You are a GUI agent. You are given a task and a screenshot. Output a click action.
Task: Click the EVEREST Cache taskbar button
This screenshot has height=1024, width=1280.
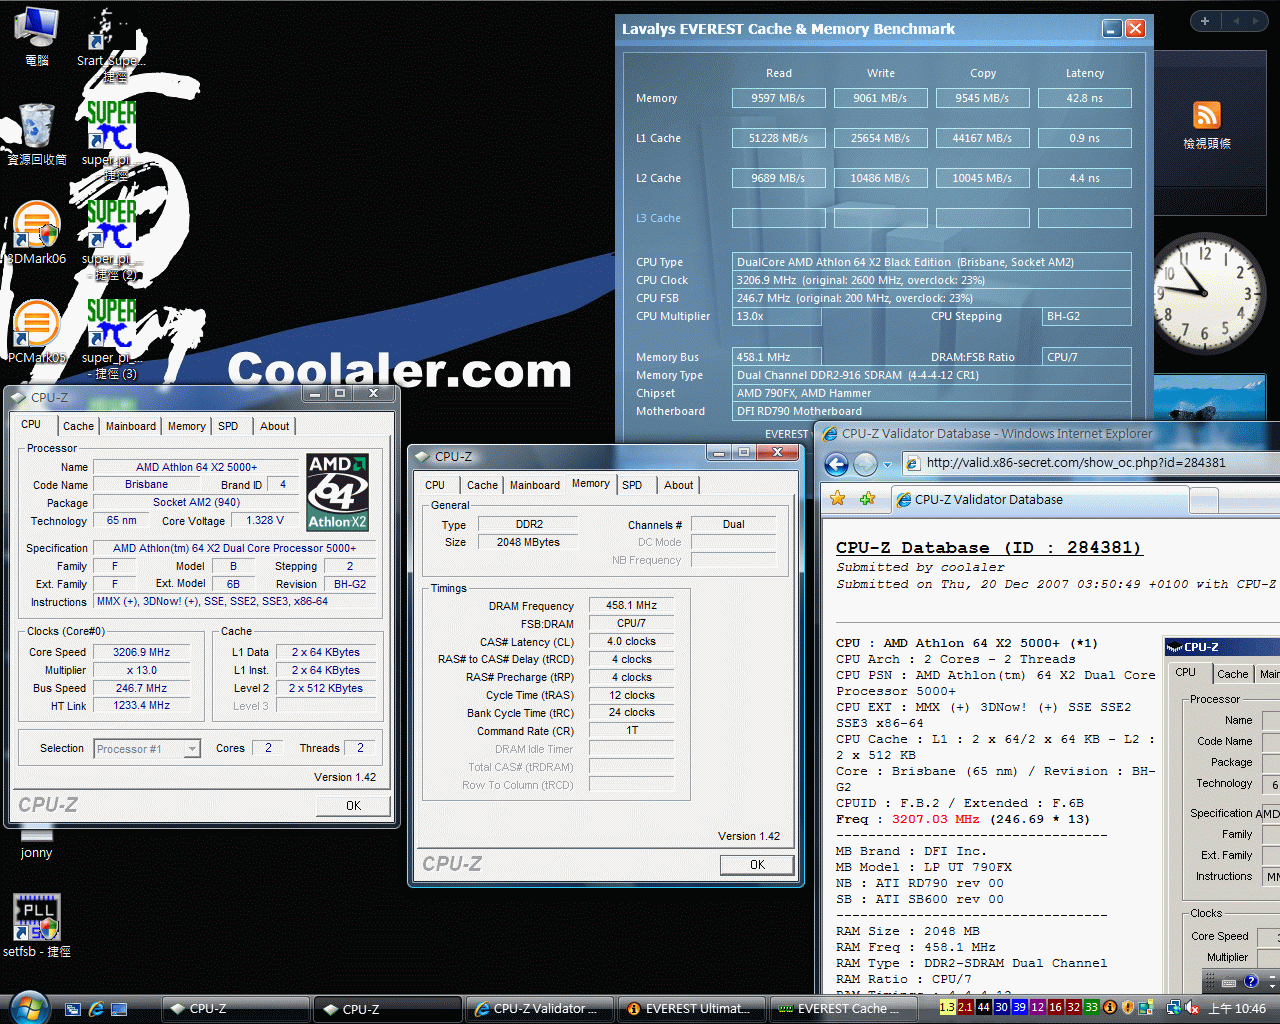pyautogui.click(x=844, y=1009)
